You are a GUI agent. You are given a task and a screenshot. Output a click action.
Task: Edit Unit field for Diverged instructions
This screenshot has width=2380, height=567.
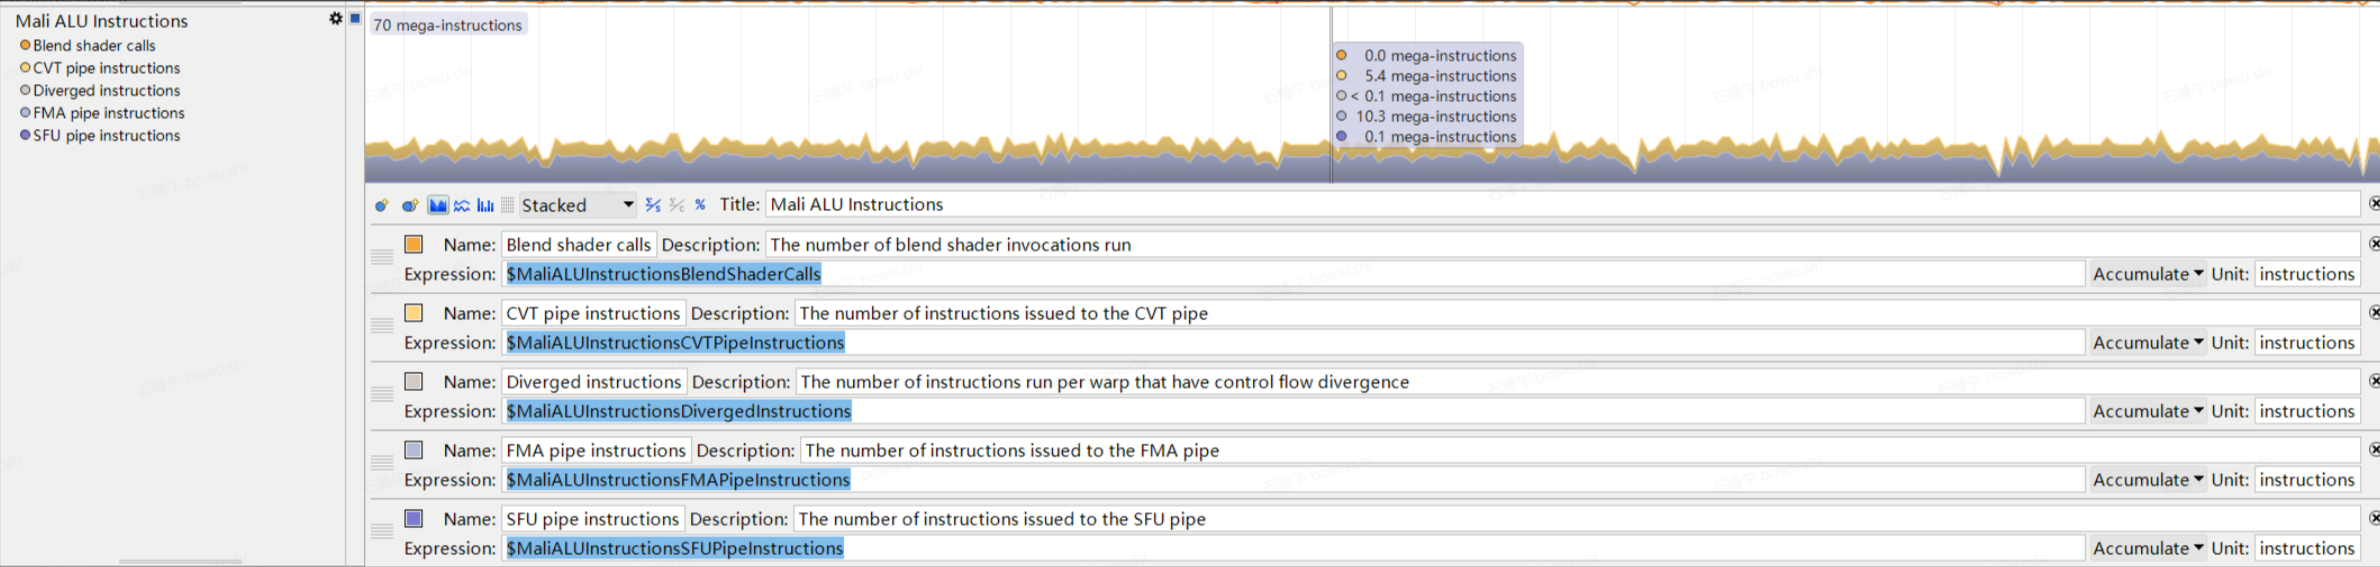click(x=2308, y=411)
